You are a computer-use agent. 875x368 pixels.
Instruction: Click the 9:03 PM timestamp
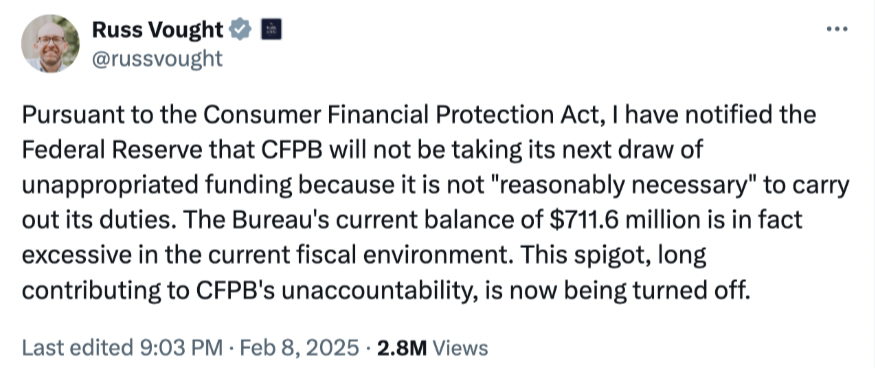[x=179, y=348]
